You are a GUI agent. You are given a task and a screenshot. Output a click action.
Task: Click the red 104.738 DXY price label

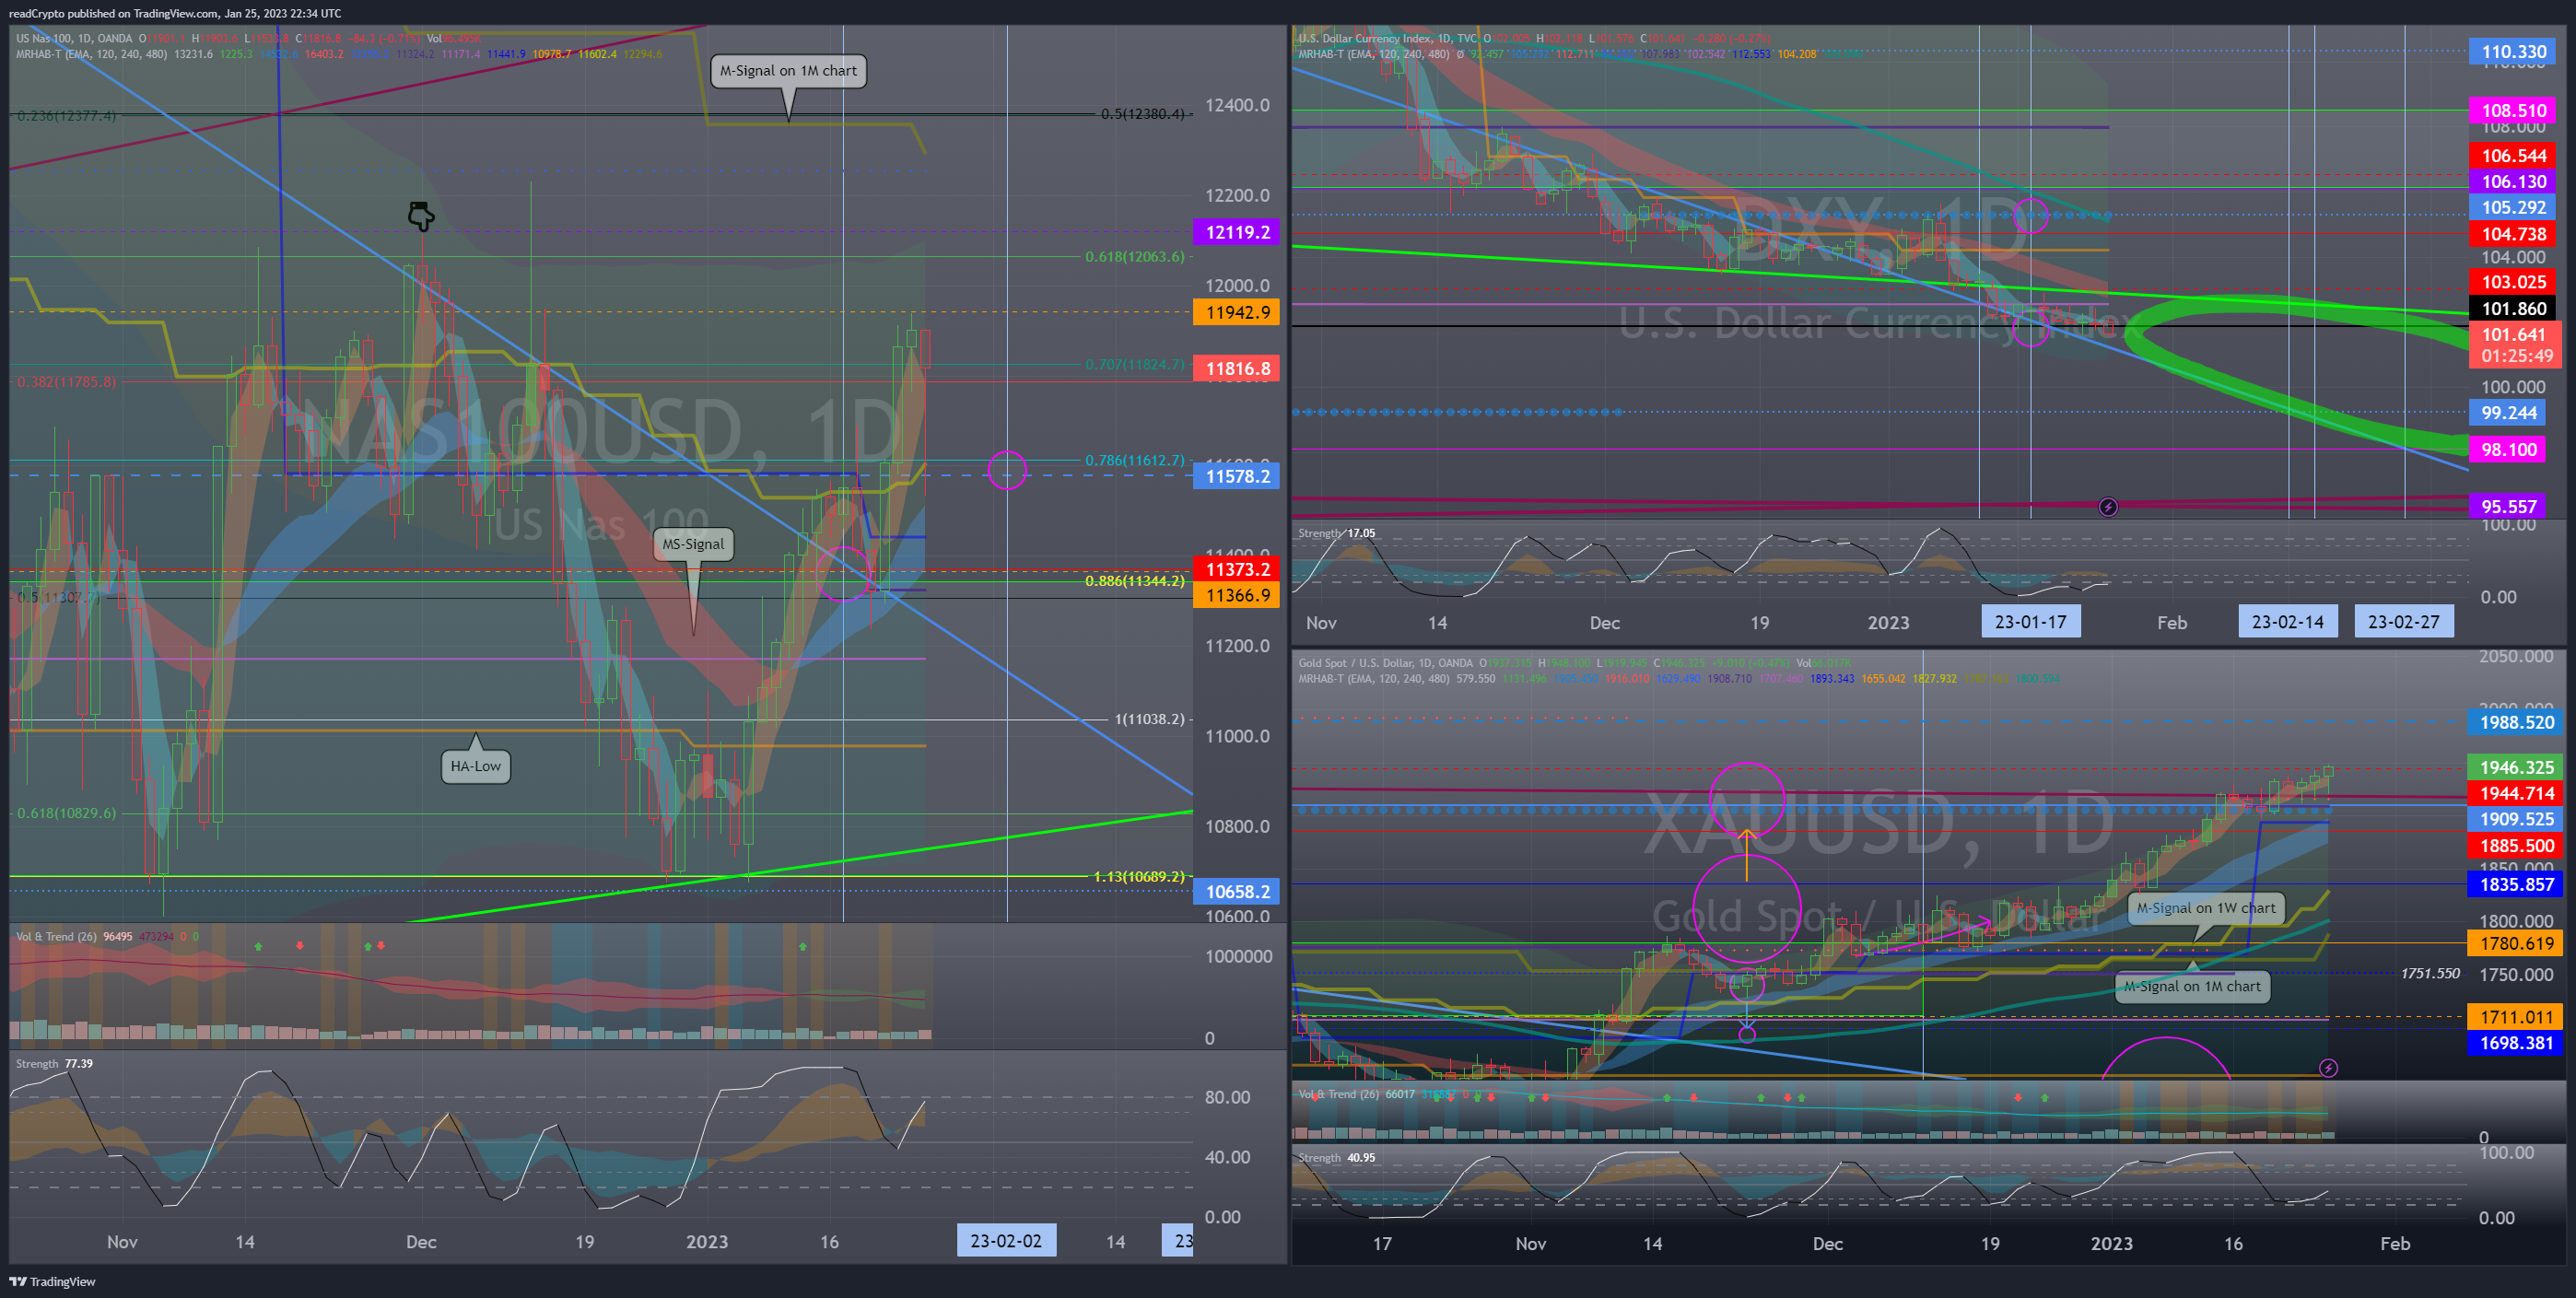point(2513,233)
